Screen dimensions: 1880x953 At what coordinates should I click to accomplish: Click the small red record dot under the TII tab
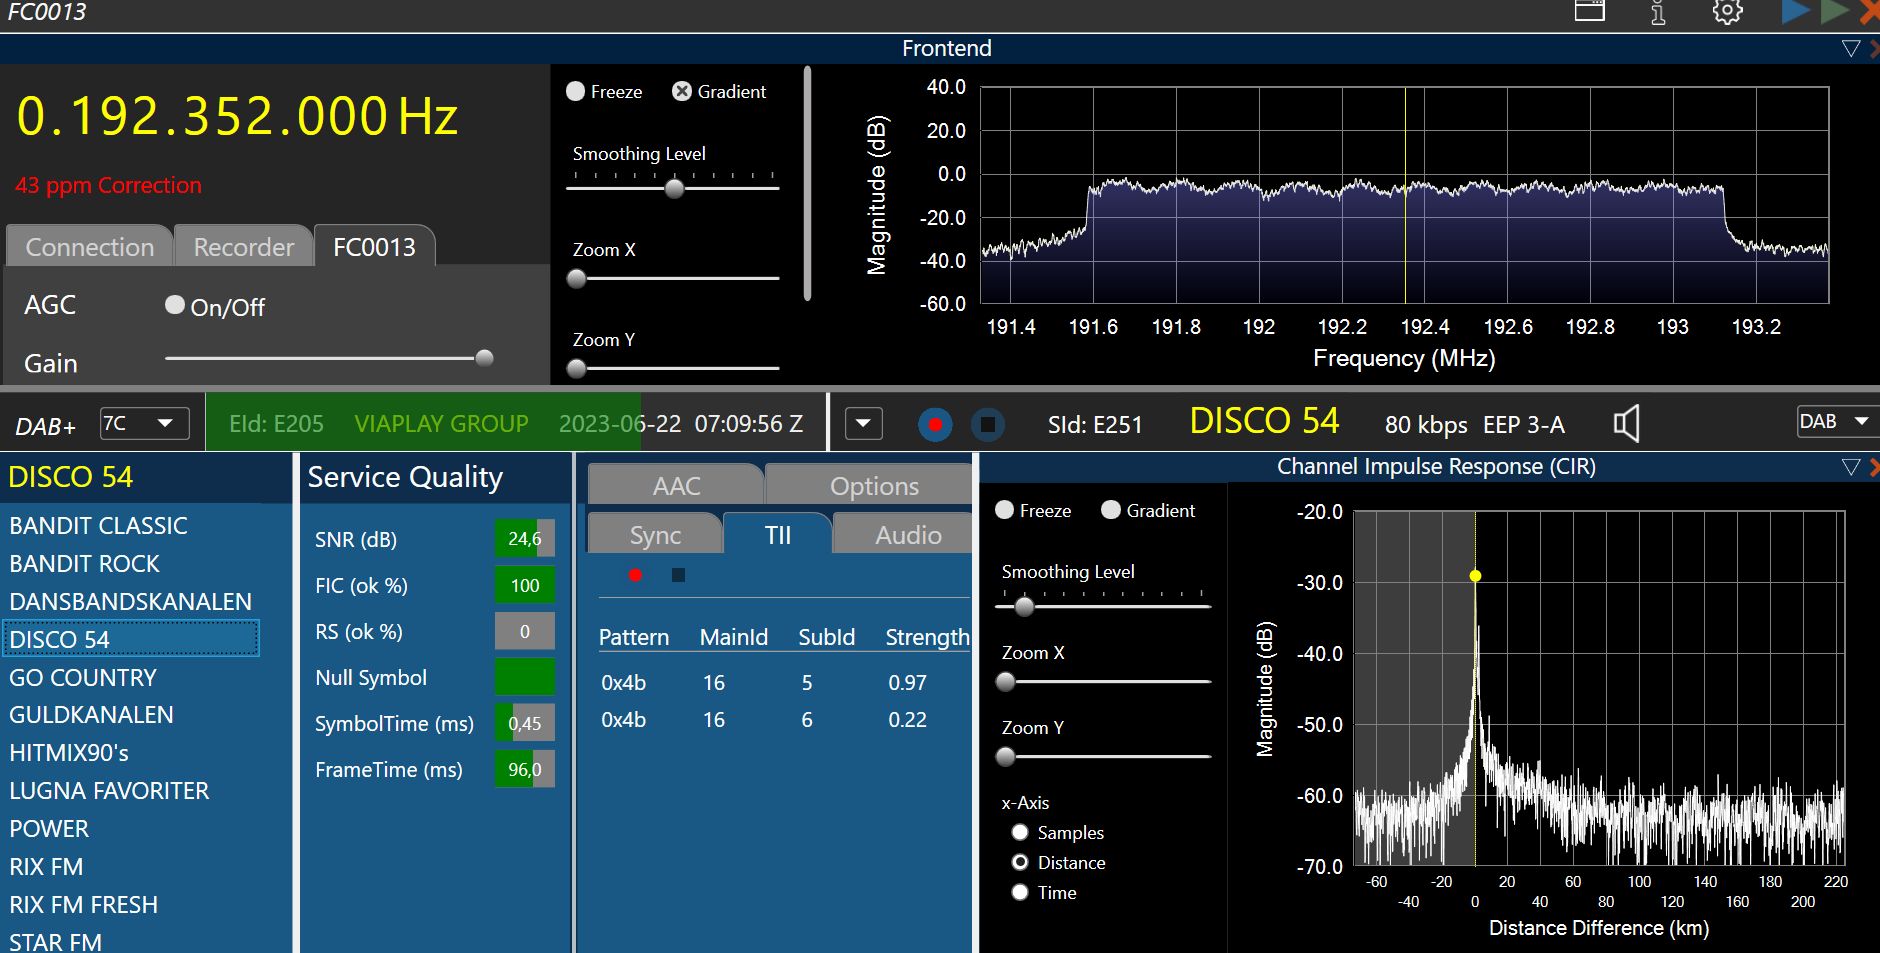(x=635, y=575)
